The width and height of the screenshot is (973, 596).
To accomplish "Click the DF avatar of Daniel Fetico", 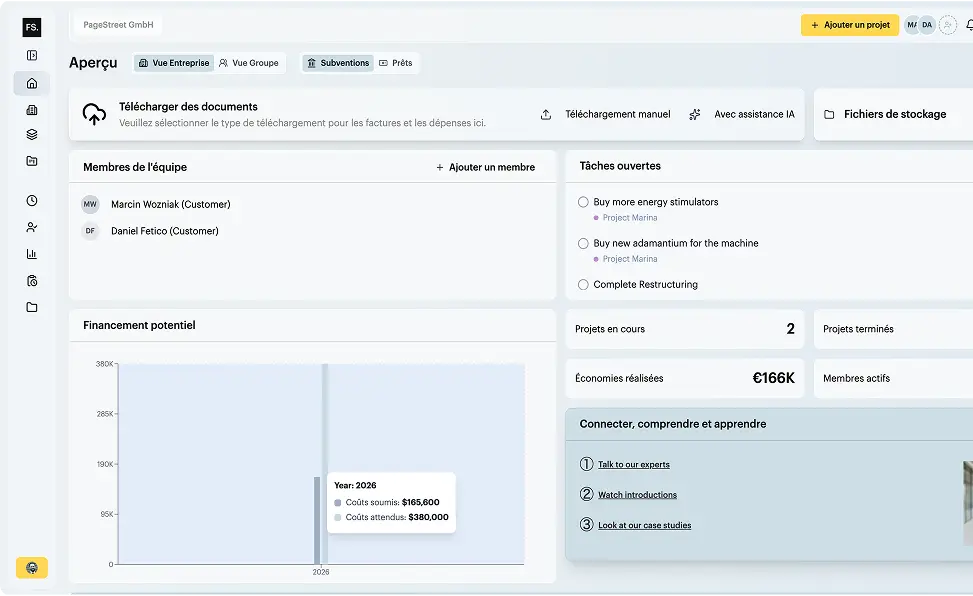I will click(90, 231).
